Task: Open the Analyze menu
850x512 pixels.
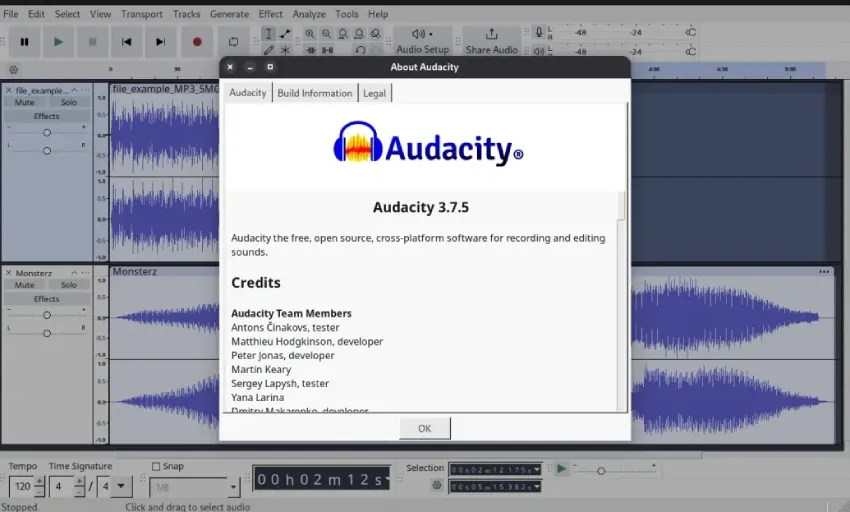Action: [x=309, y=14]
